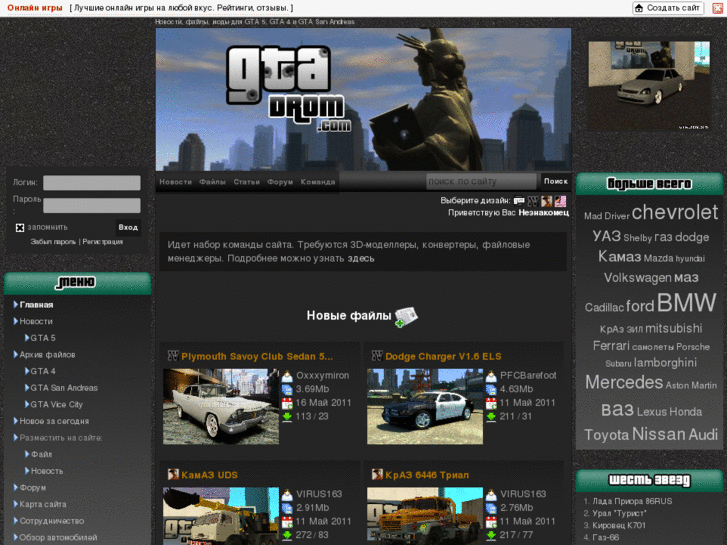Viewport: 727px width, 545px height.
Task: Click the download arrow icon next to 217 / 77
Action: pos(491,535)
